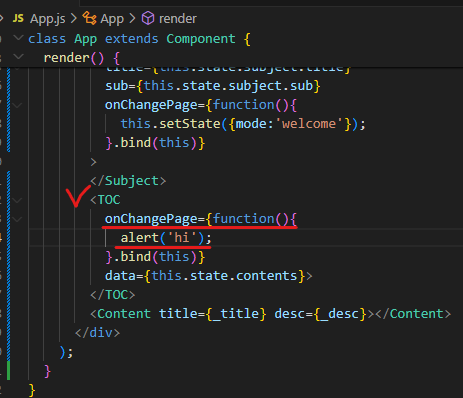Click the data={this.state.contents} attribute
This screenshot has width=463, height=398.
tap(205, 276)
